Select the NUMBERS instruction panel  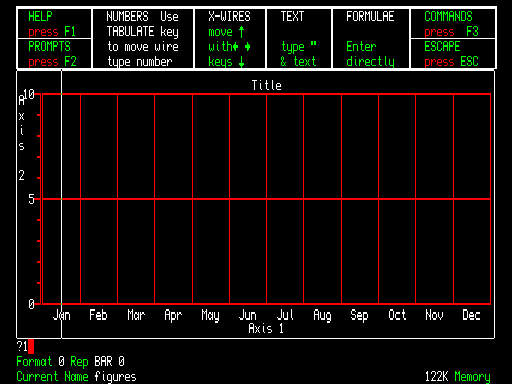[143, 39]
